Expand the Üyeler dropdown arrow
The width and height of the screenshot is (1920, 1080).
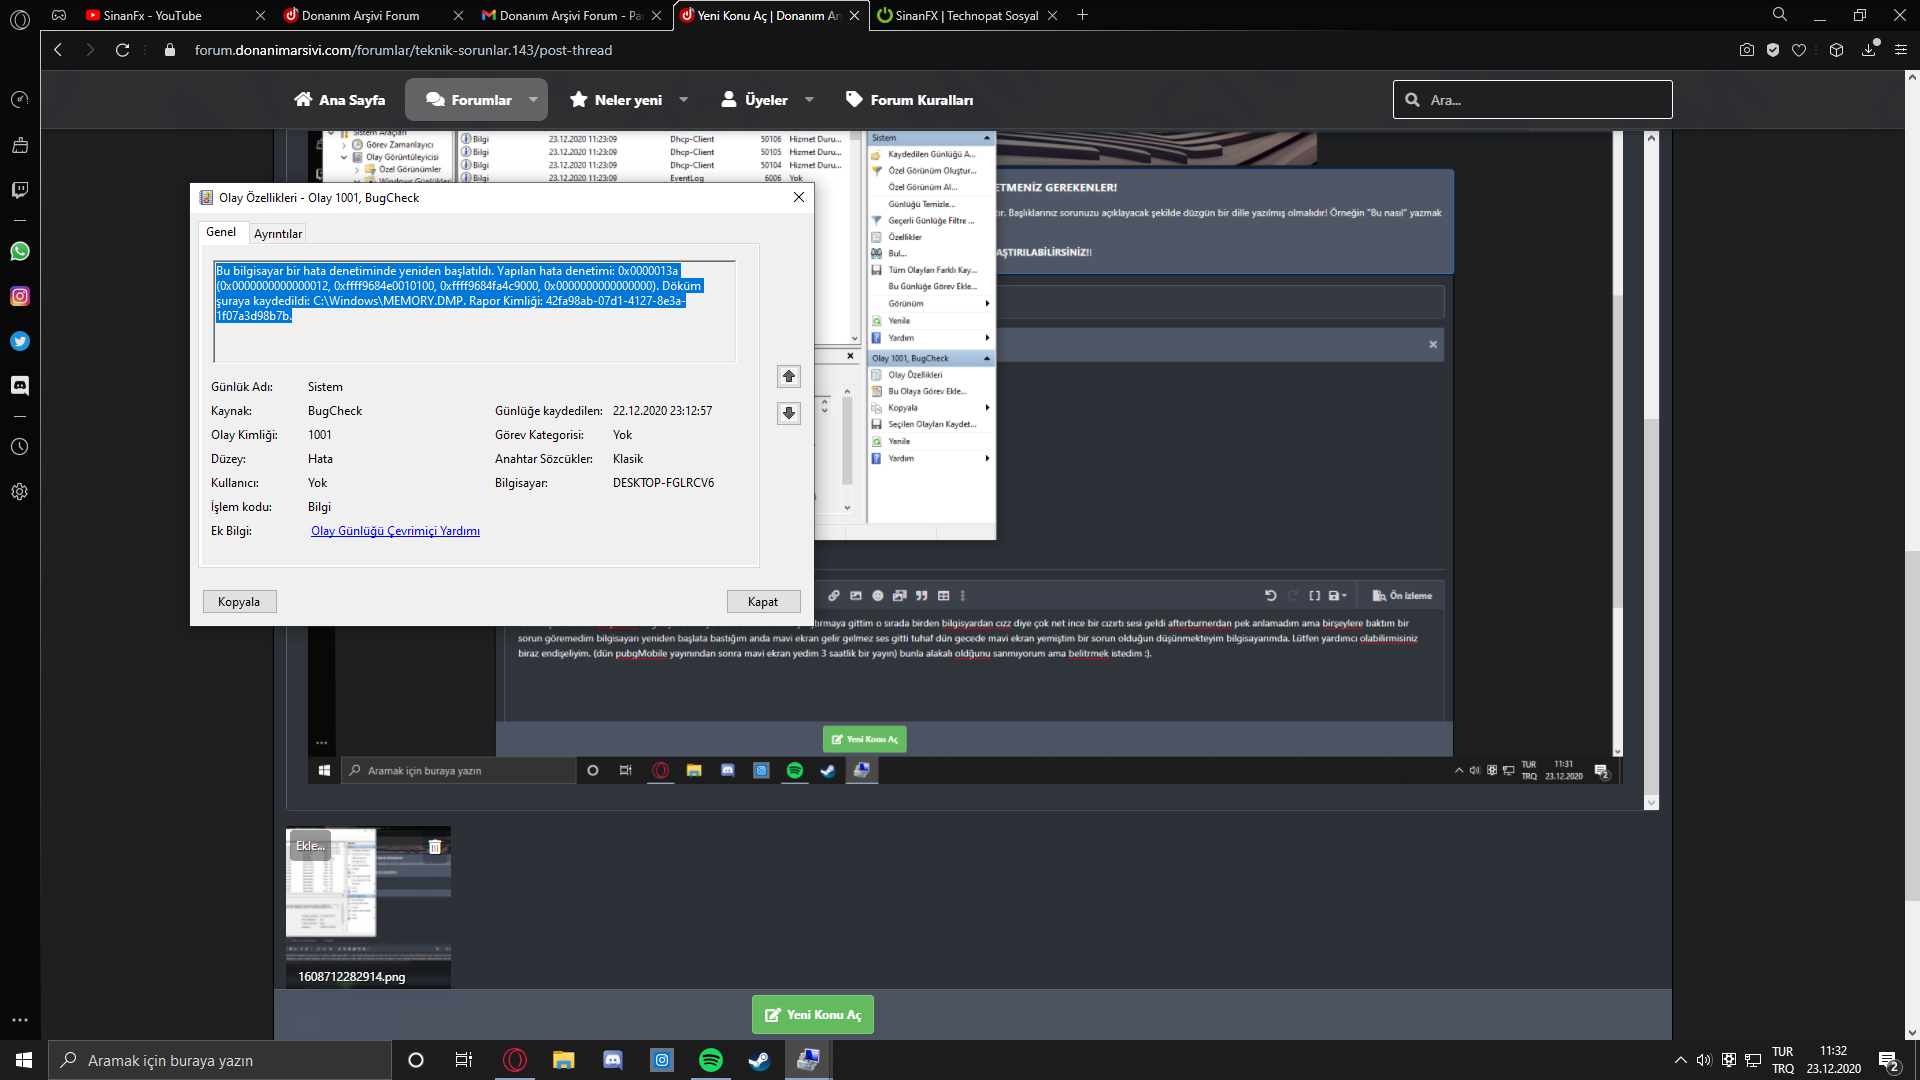click(809, 100)
